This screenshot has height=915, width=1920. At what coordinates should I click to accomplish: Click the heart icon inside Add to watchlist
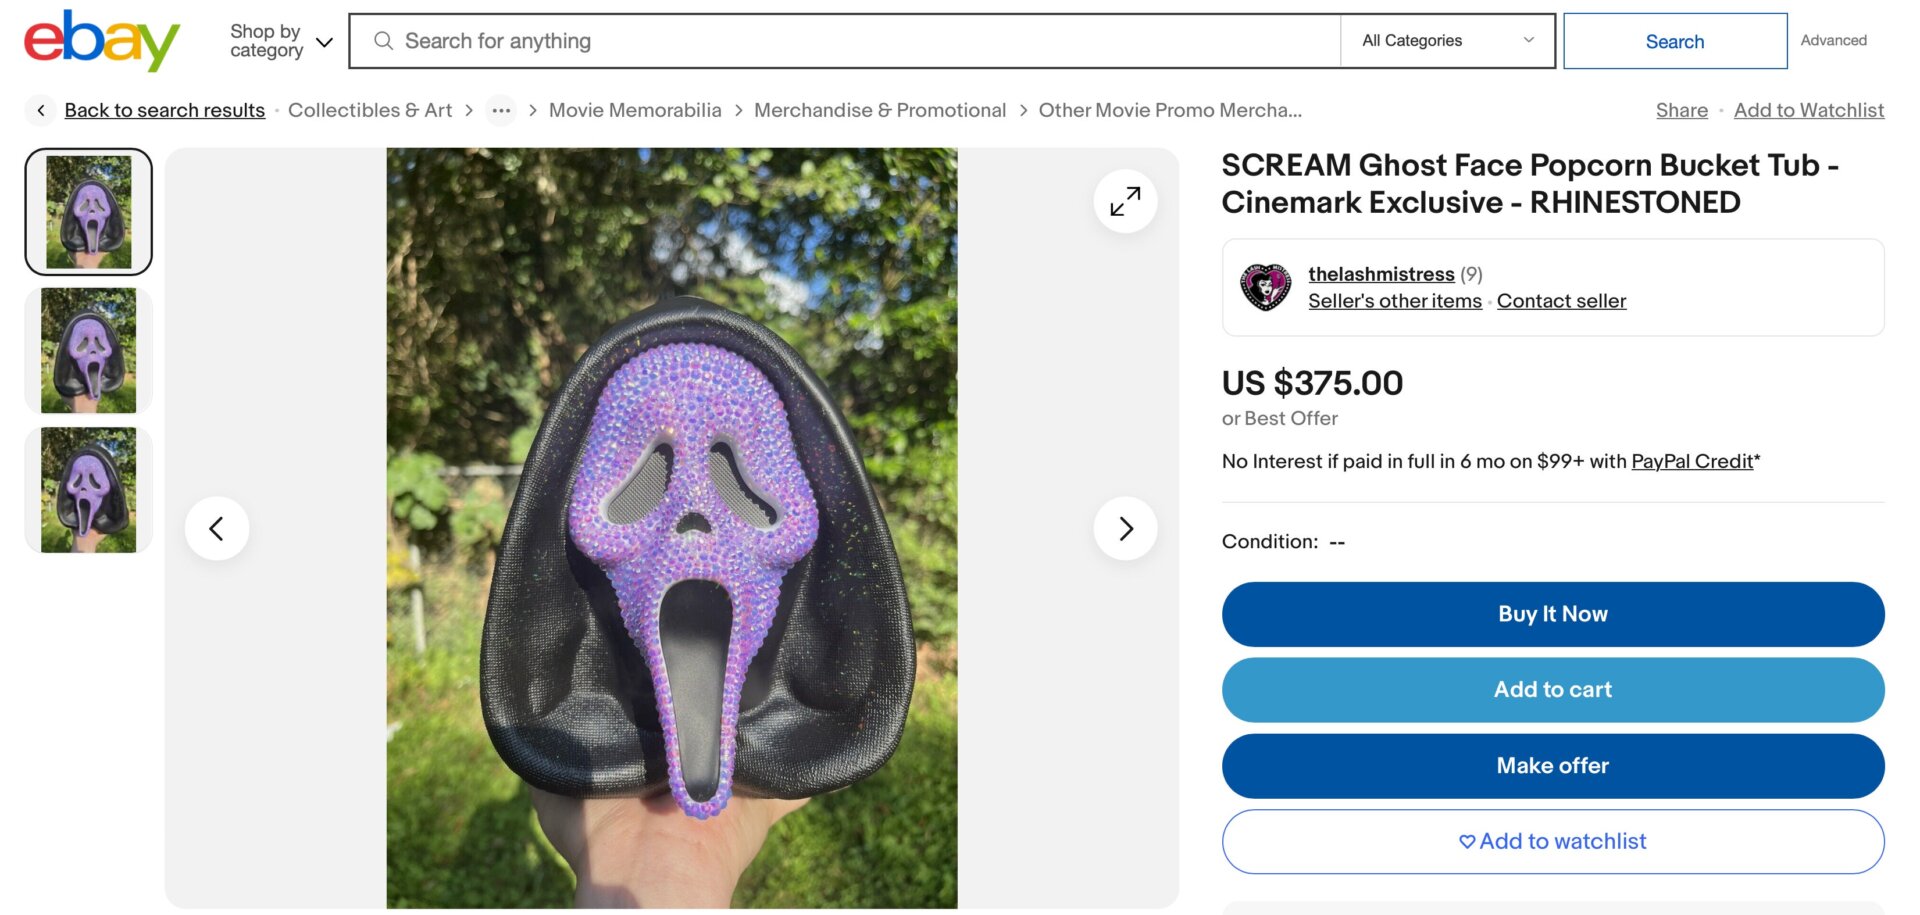[x=1466, y=841]
